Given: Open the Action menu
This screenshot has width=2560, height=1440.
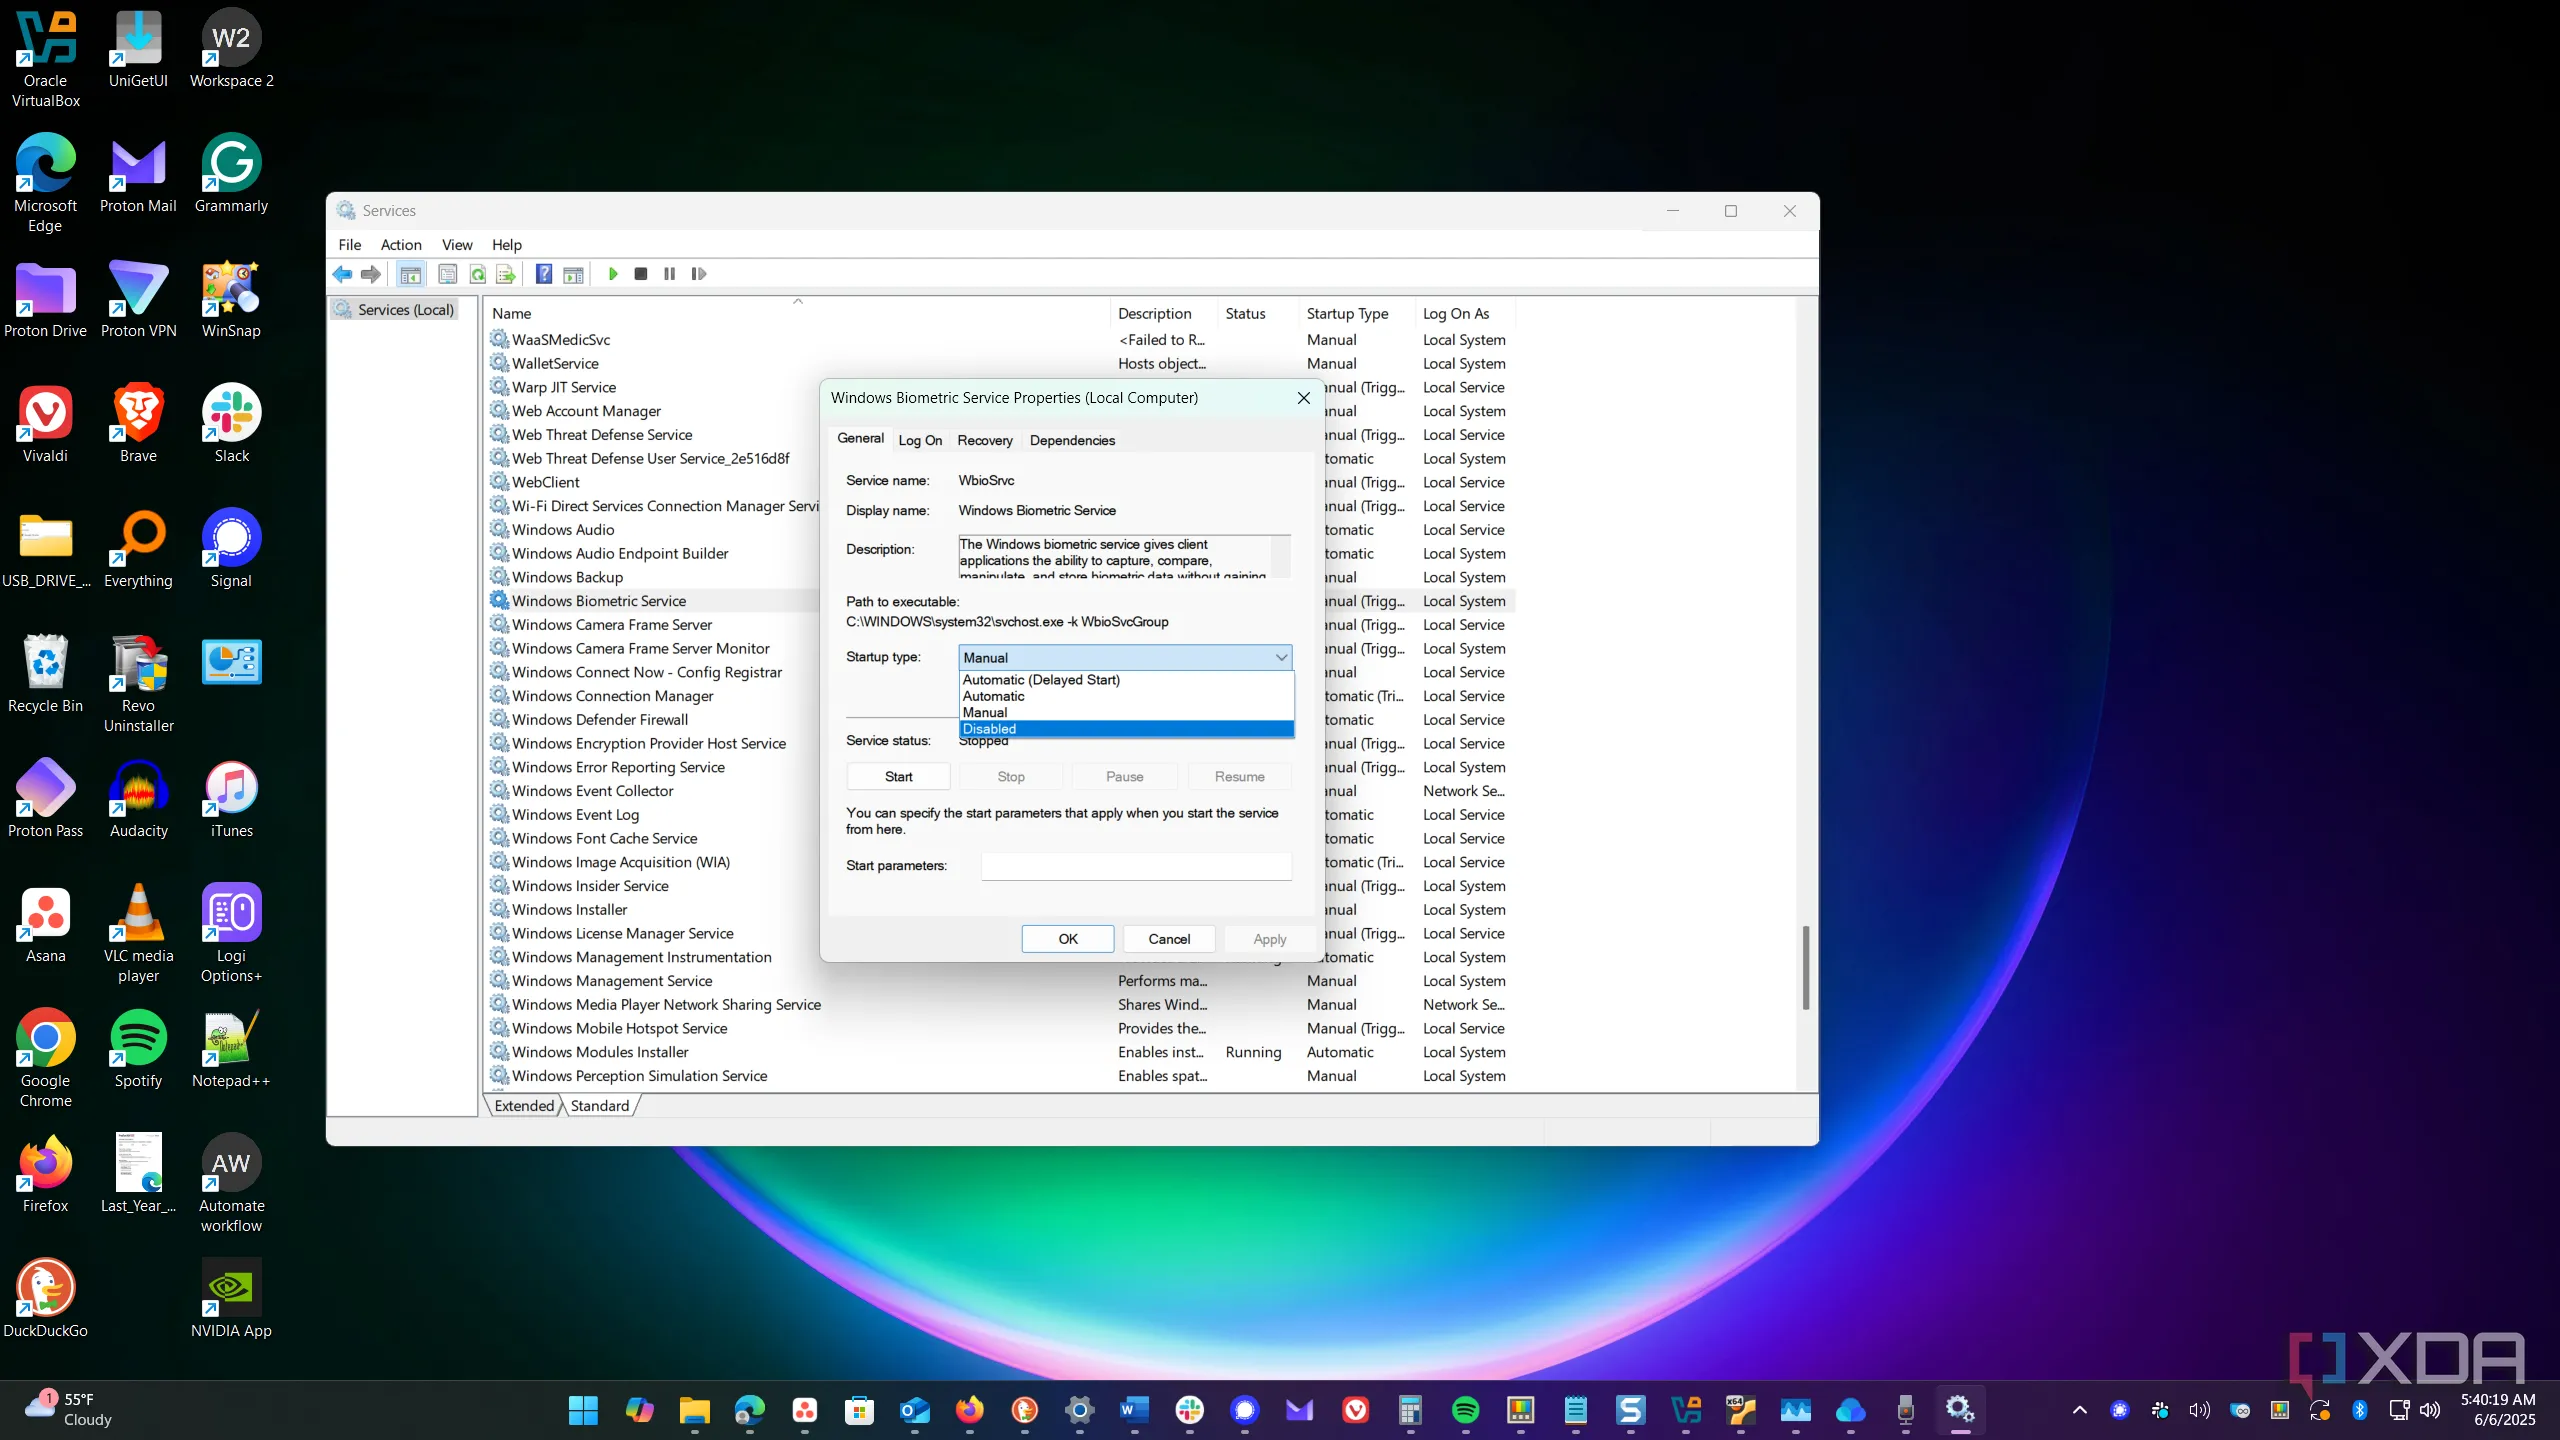Looking at the screenshot, I should point(401,245).
